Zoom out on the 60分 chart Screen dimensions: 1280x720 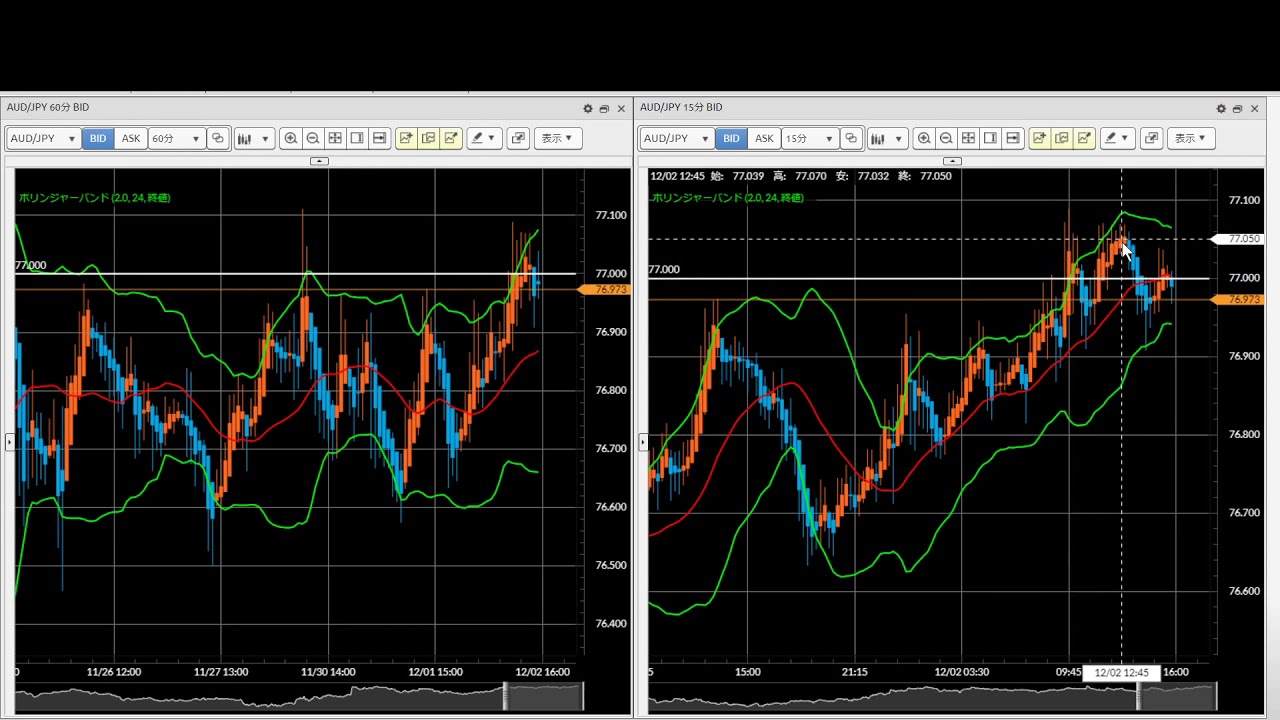pyautogui.click(x=313, y=138)
